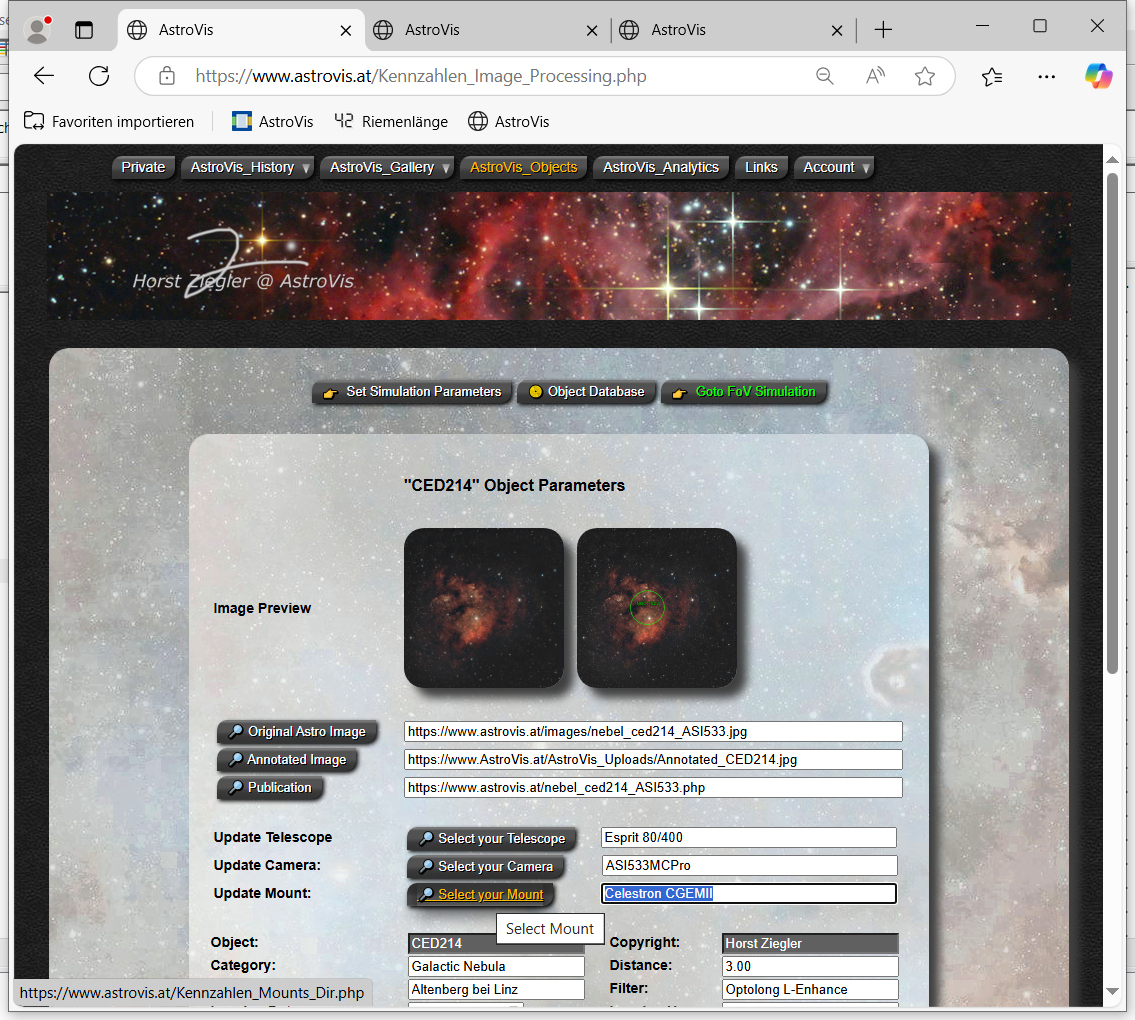This screenshot has width=1135, height=1020.
Task: Edit the annotated image URL field
Action: pyautogui.click(x=653, y=759)
